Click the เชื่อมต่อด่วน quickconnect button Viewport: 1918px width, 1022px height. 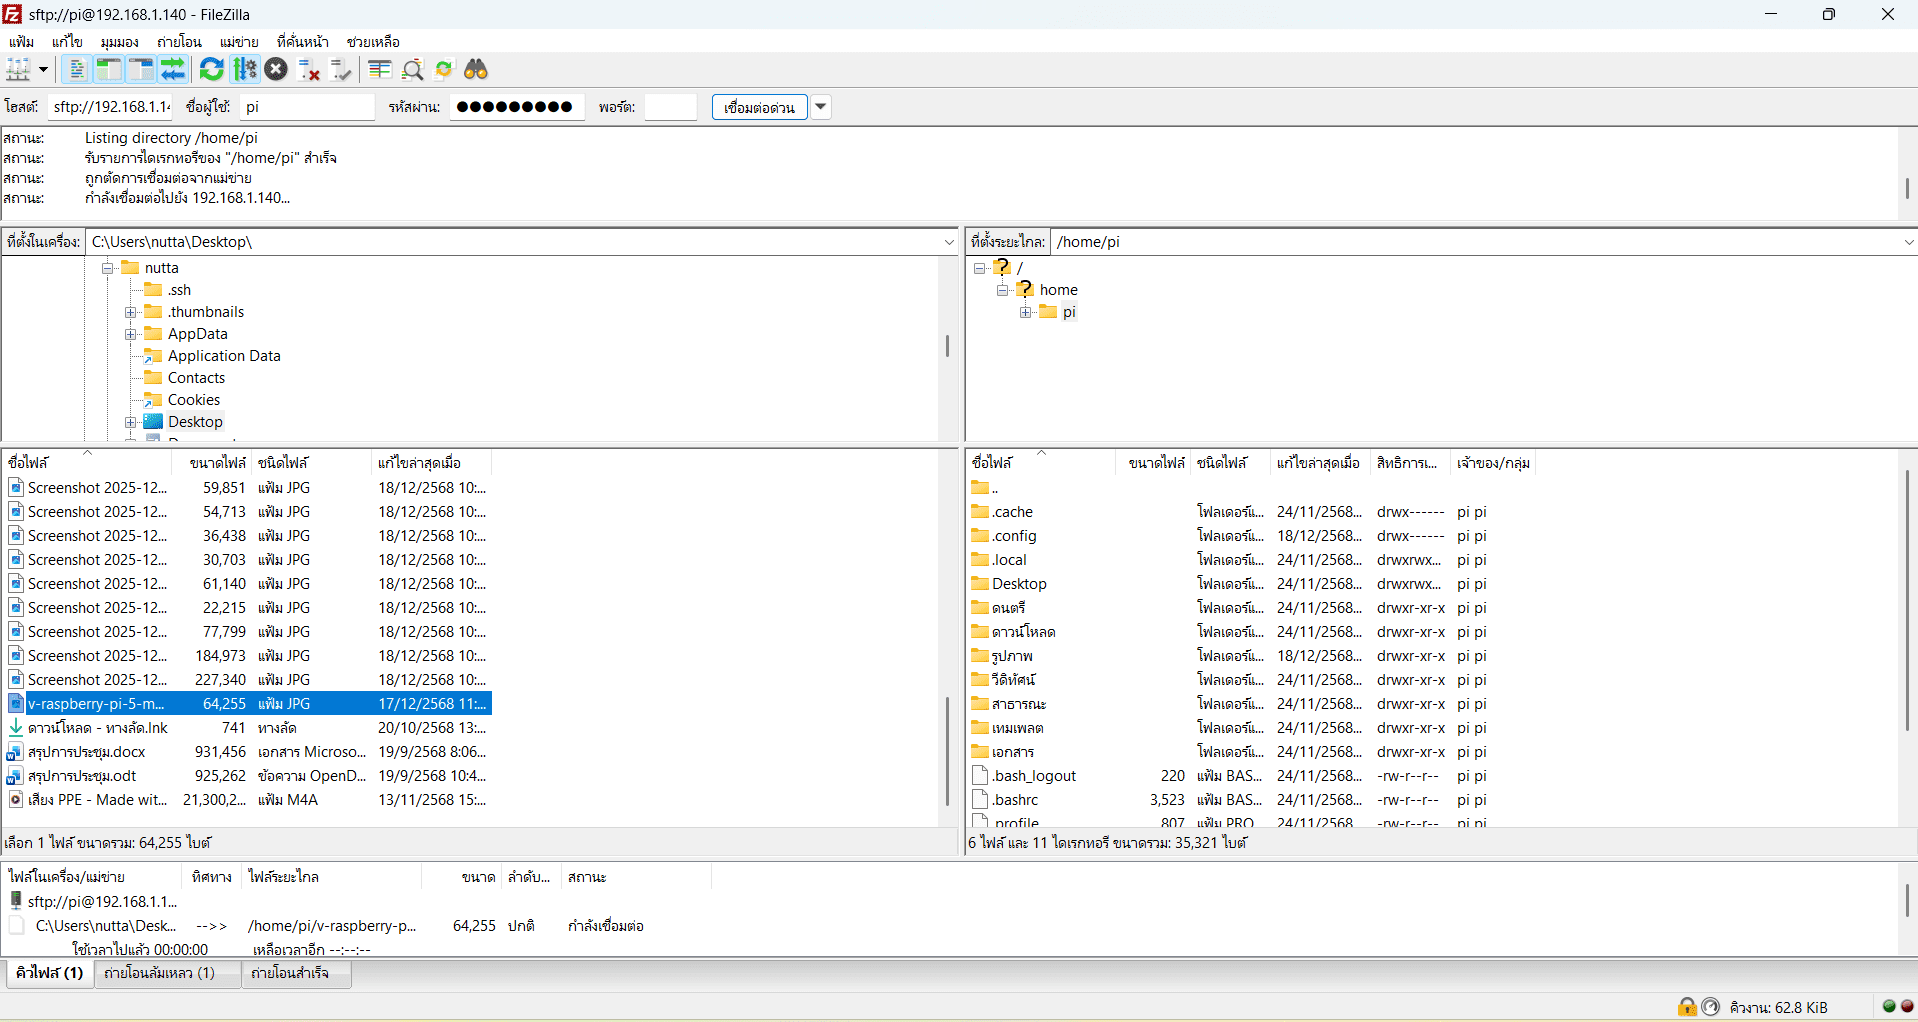click(x=759, y=107)
